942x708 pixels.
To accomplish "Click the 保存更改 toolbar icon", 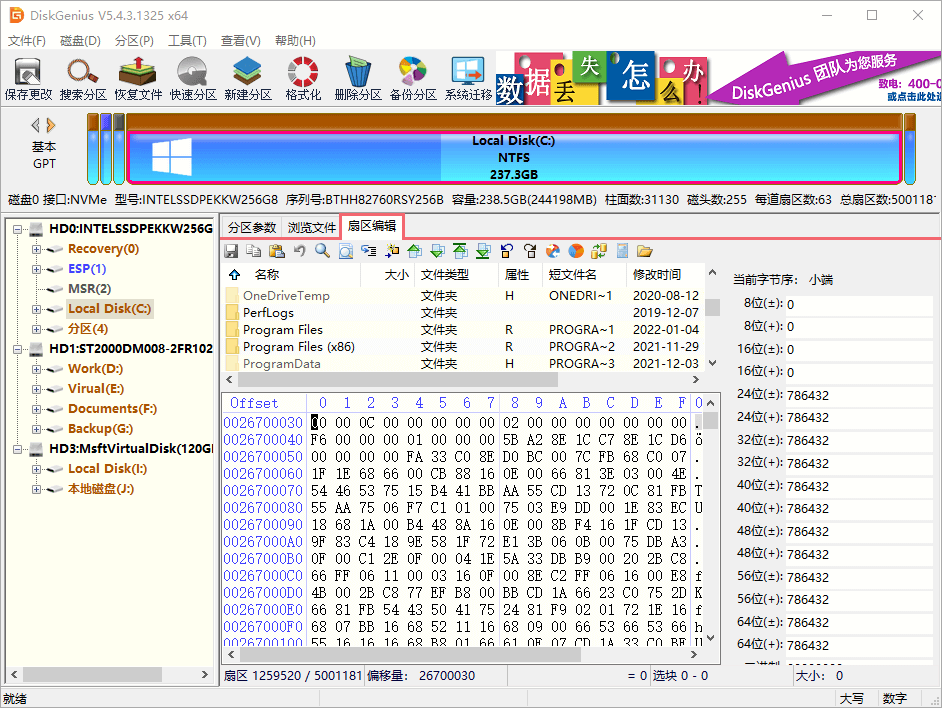I will pos(28,78).
